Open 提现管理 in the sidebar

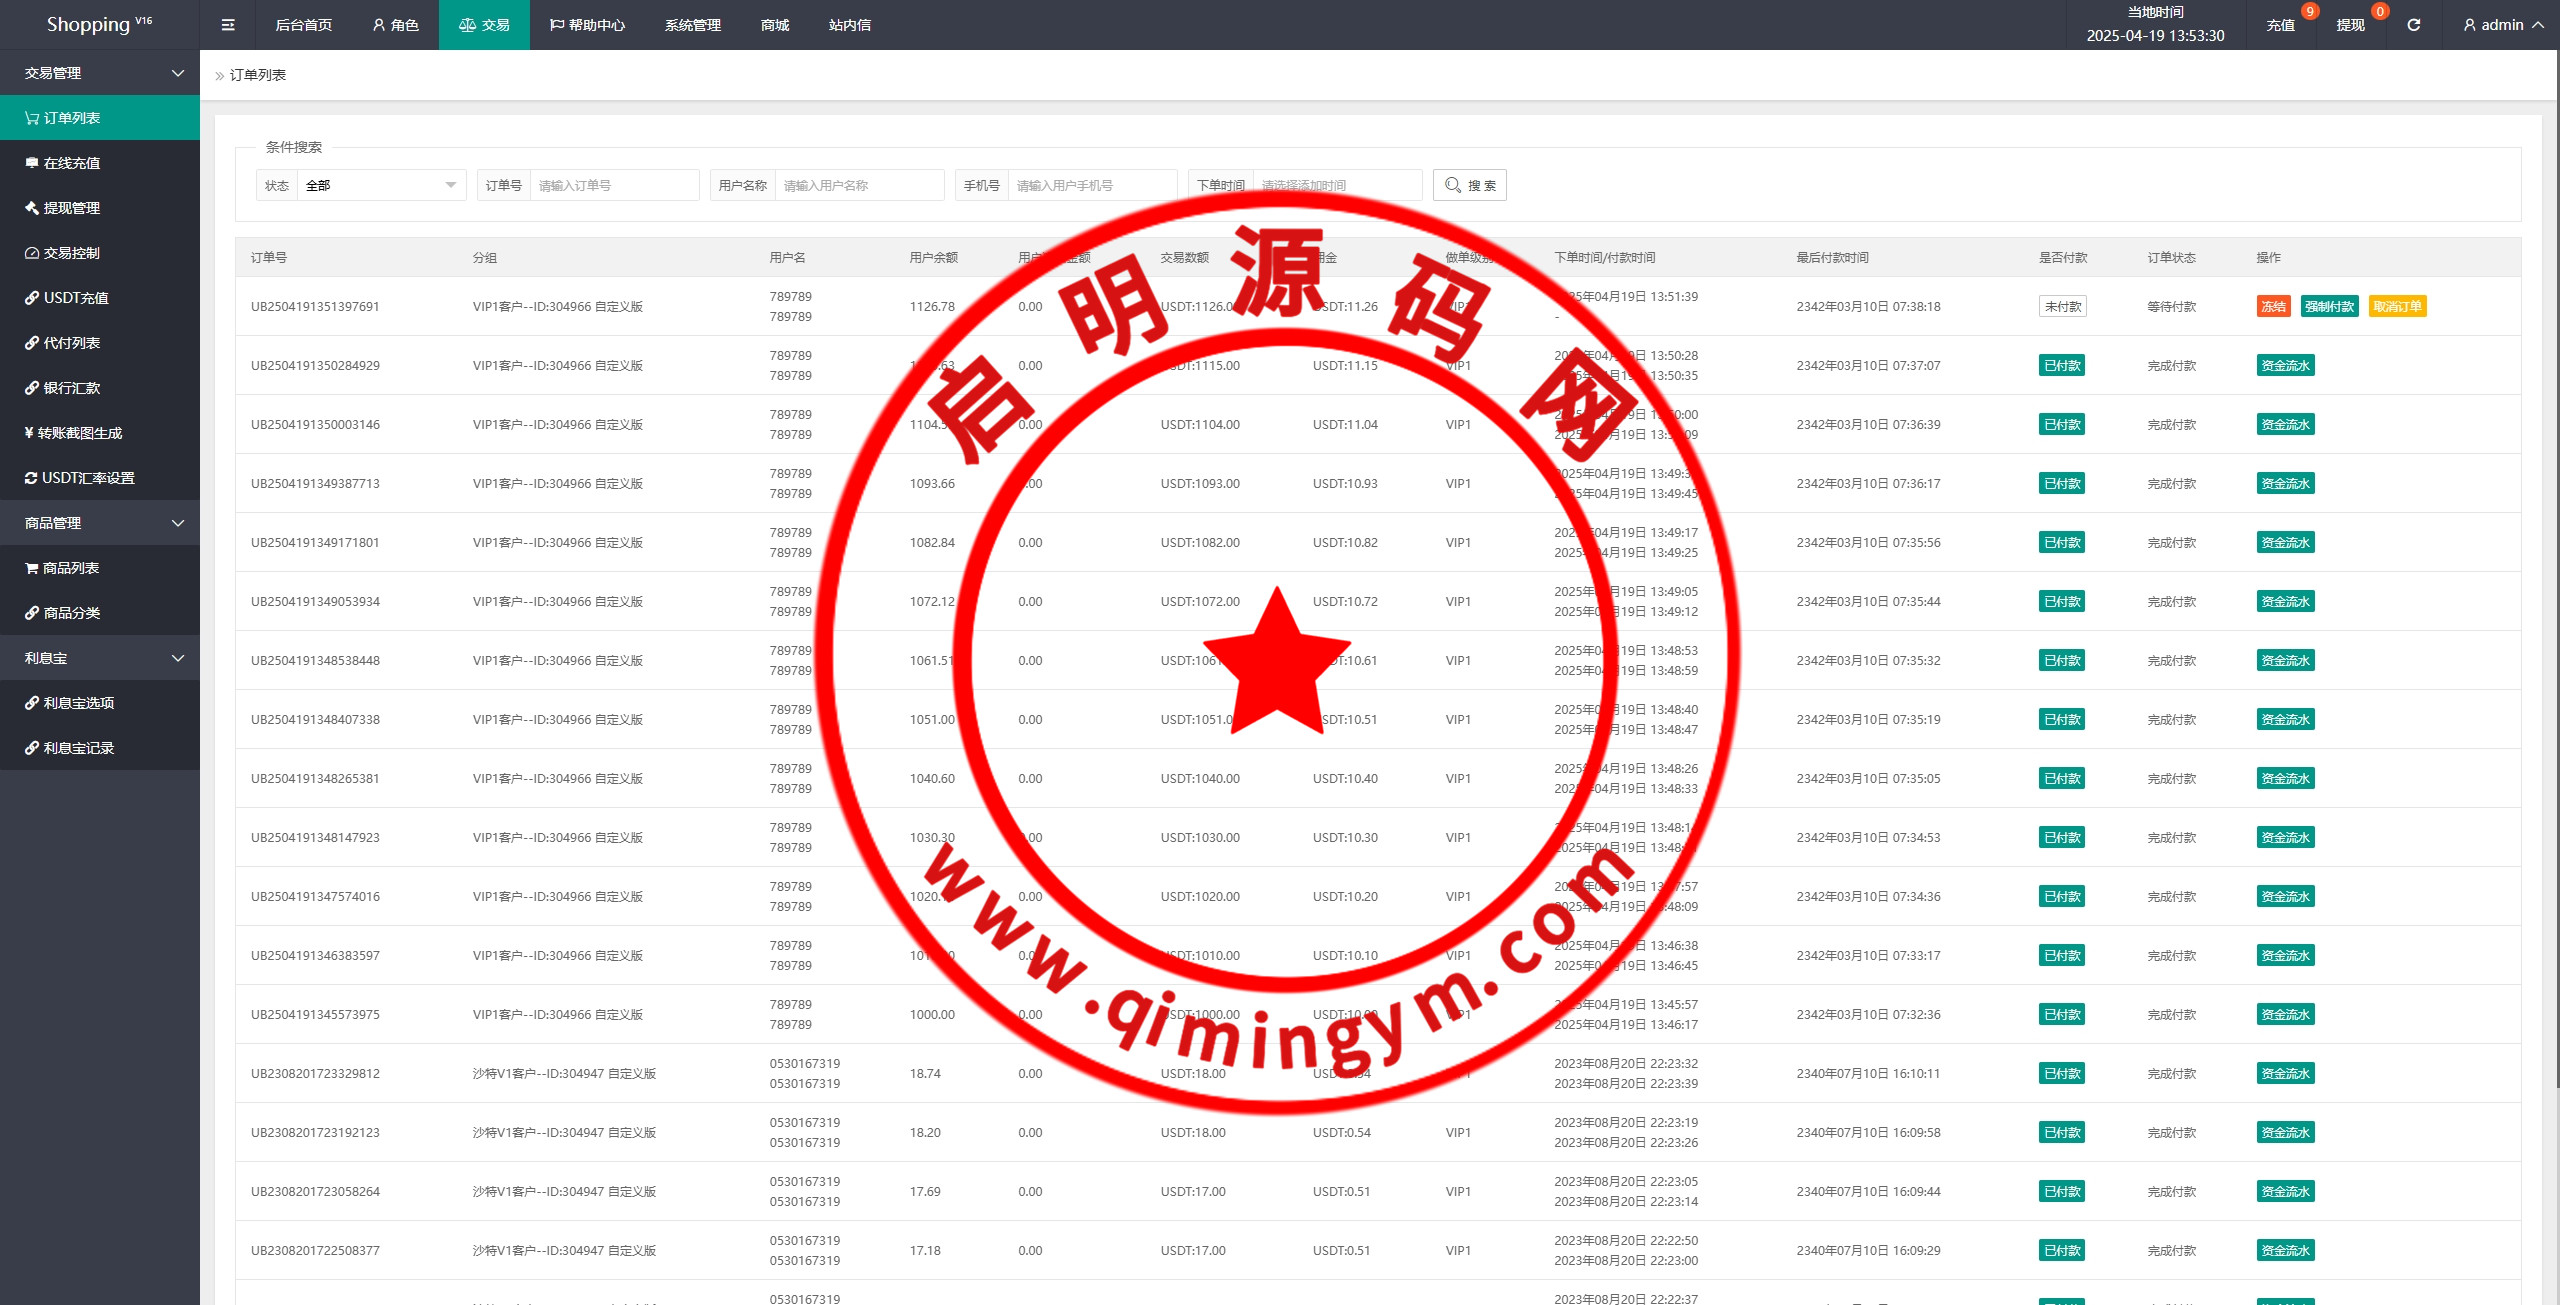tap(71, 208)
